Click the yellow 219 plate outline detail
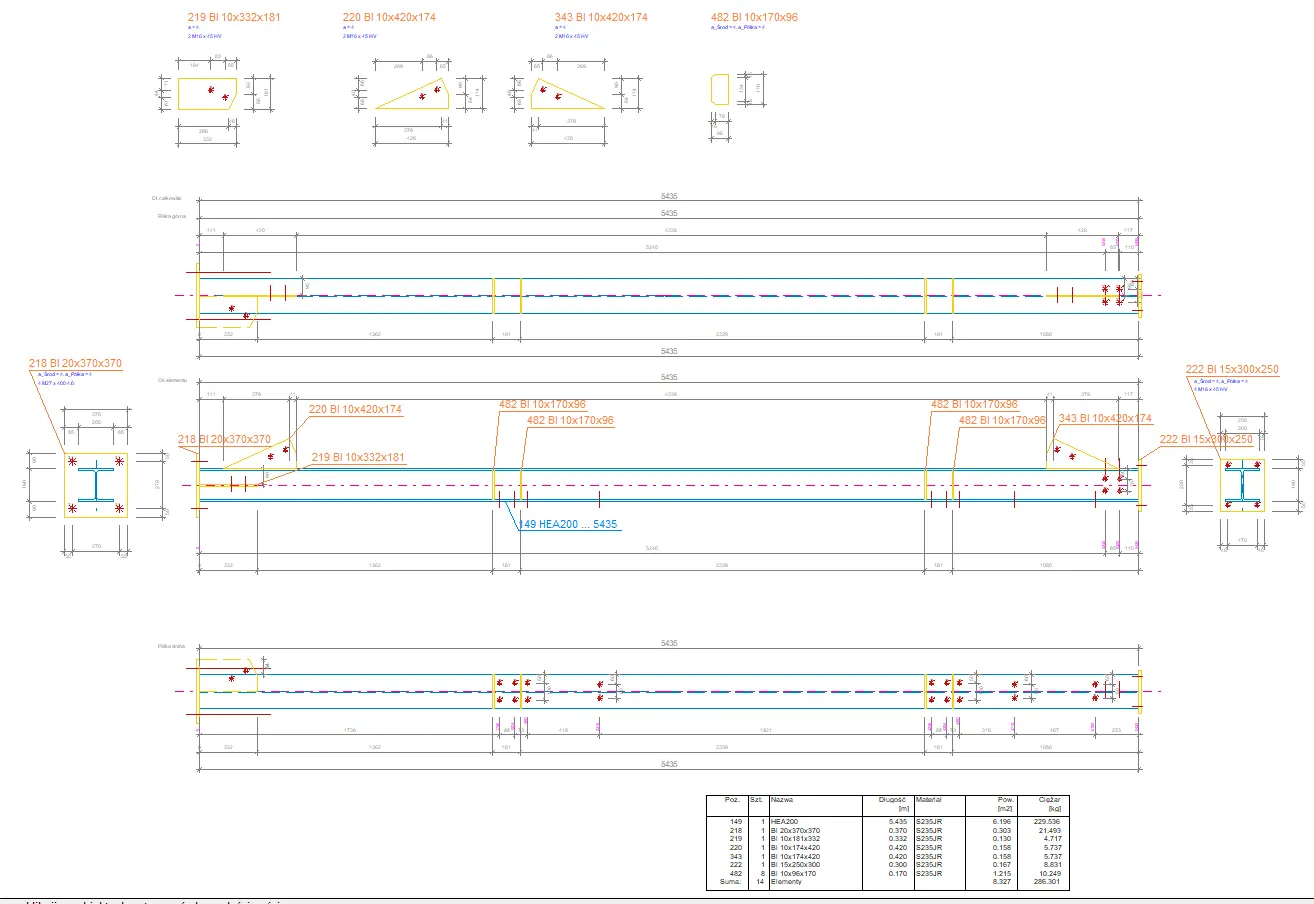 click(x=206, y=93)
